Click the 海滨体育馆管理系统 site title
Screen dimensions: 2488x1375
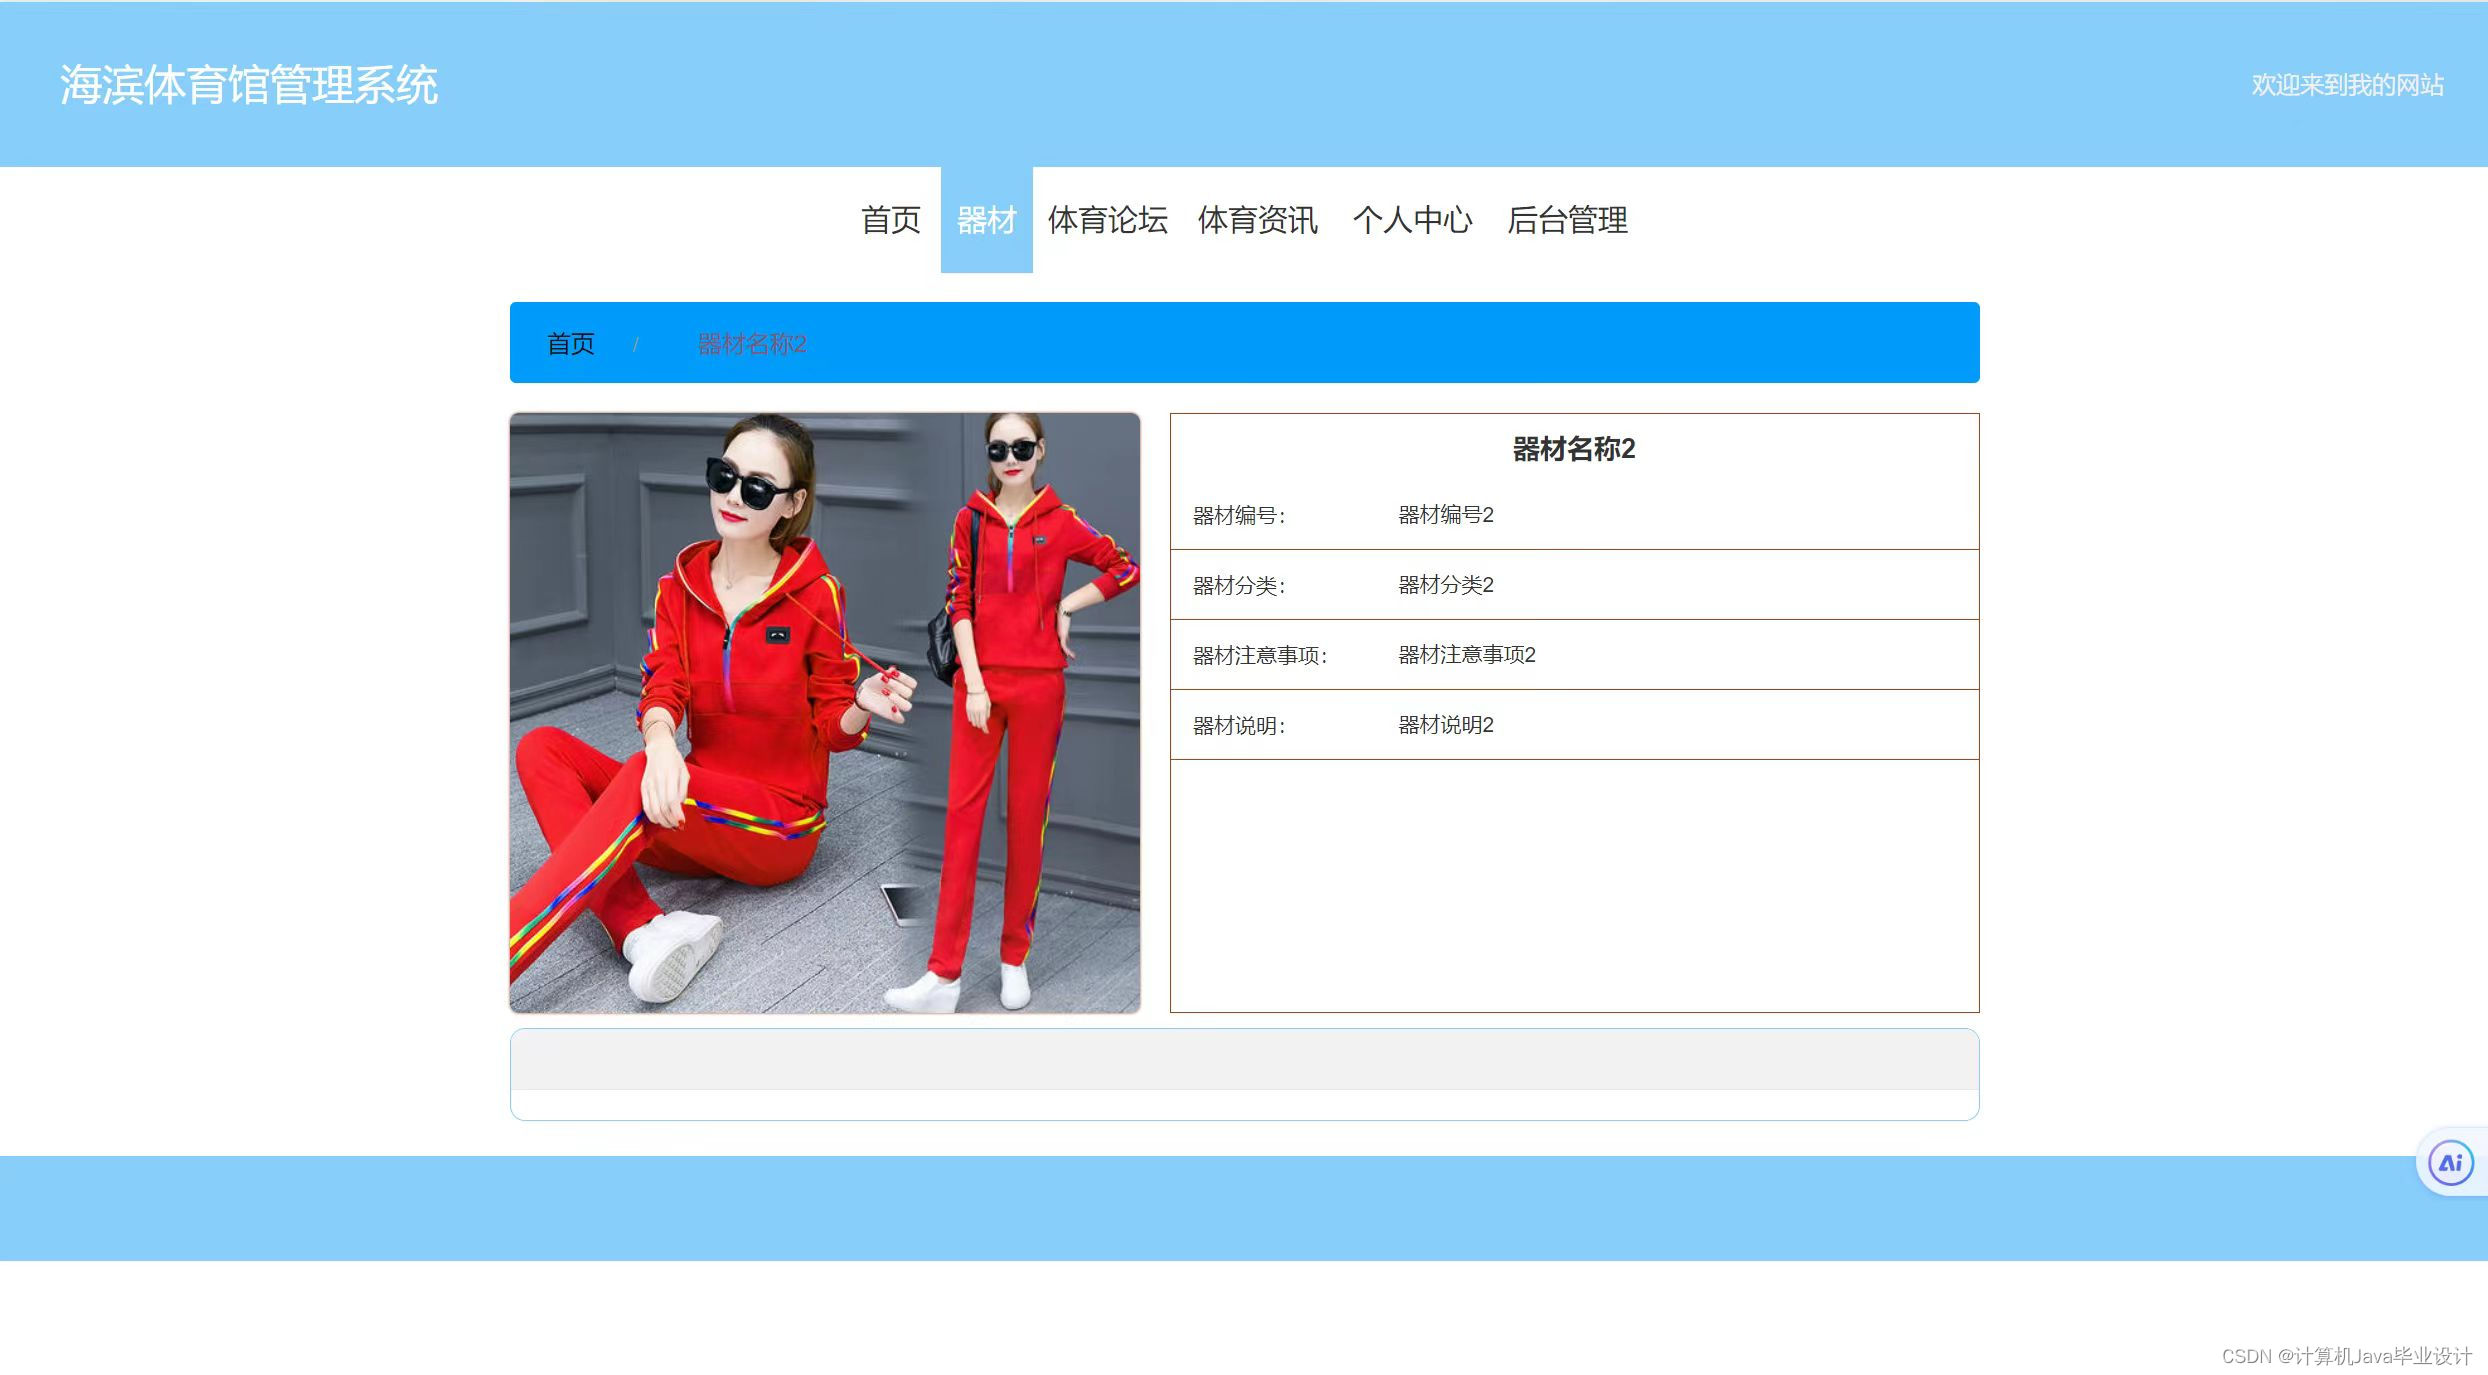pos(249,85)
